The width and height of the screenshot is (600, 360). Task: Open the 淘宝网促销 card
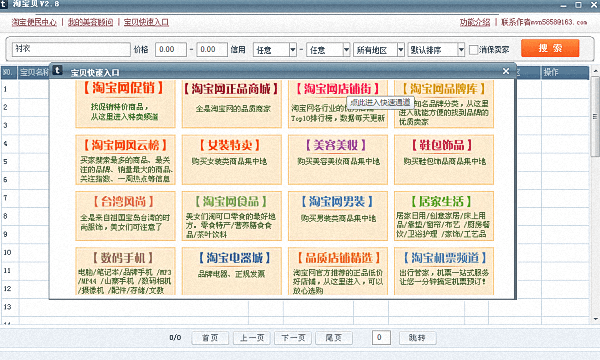[x=125, y=104]
